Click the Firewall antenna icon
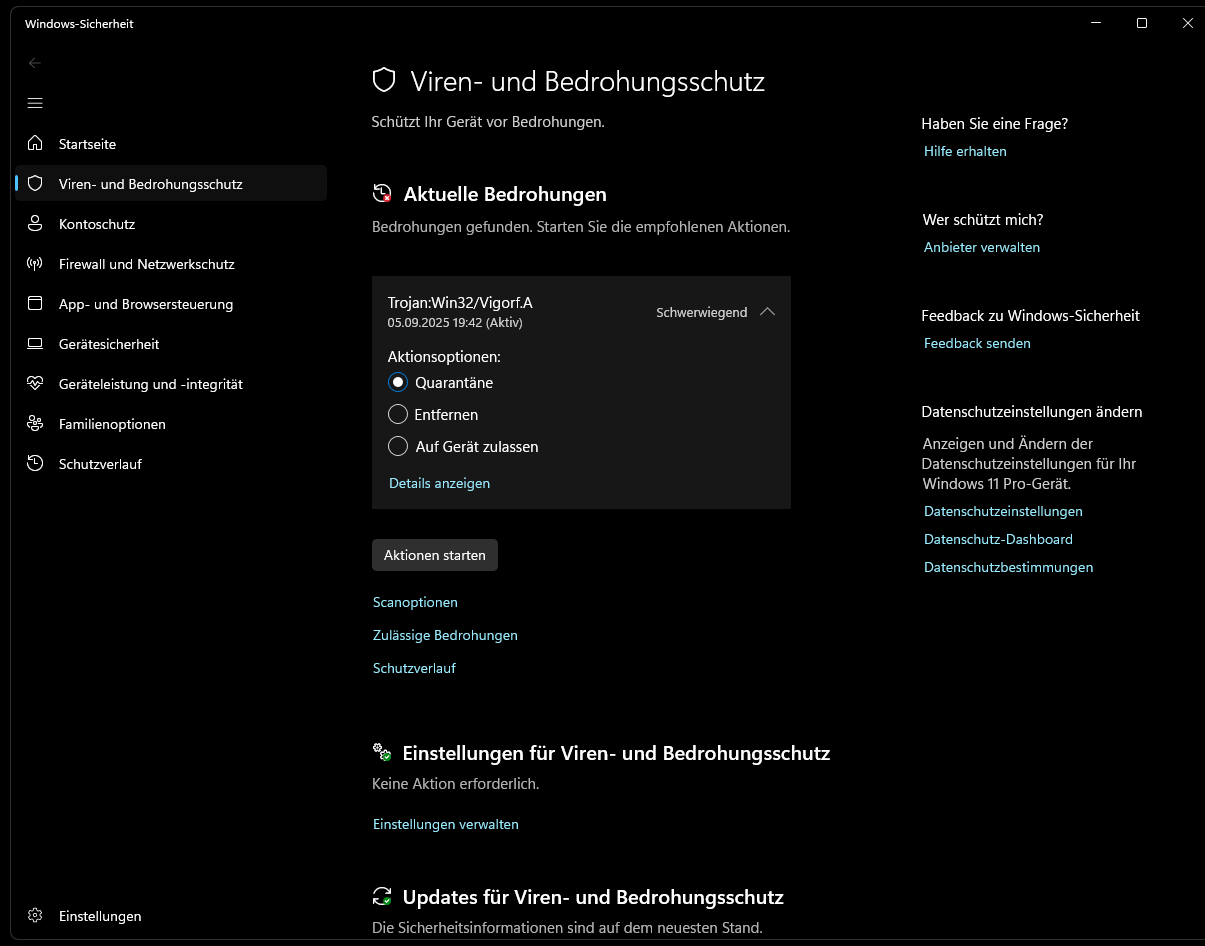1205x946 pixels. coord(35,264)
